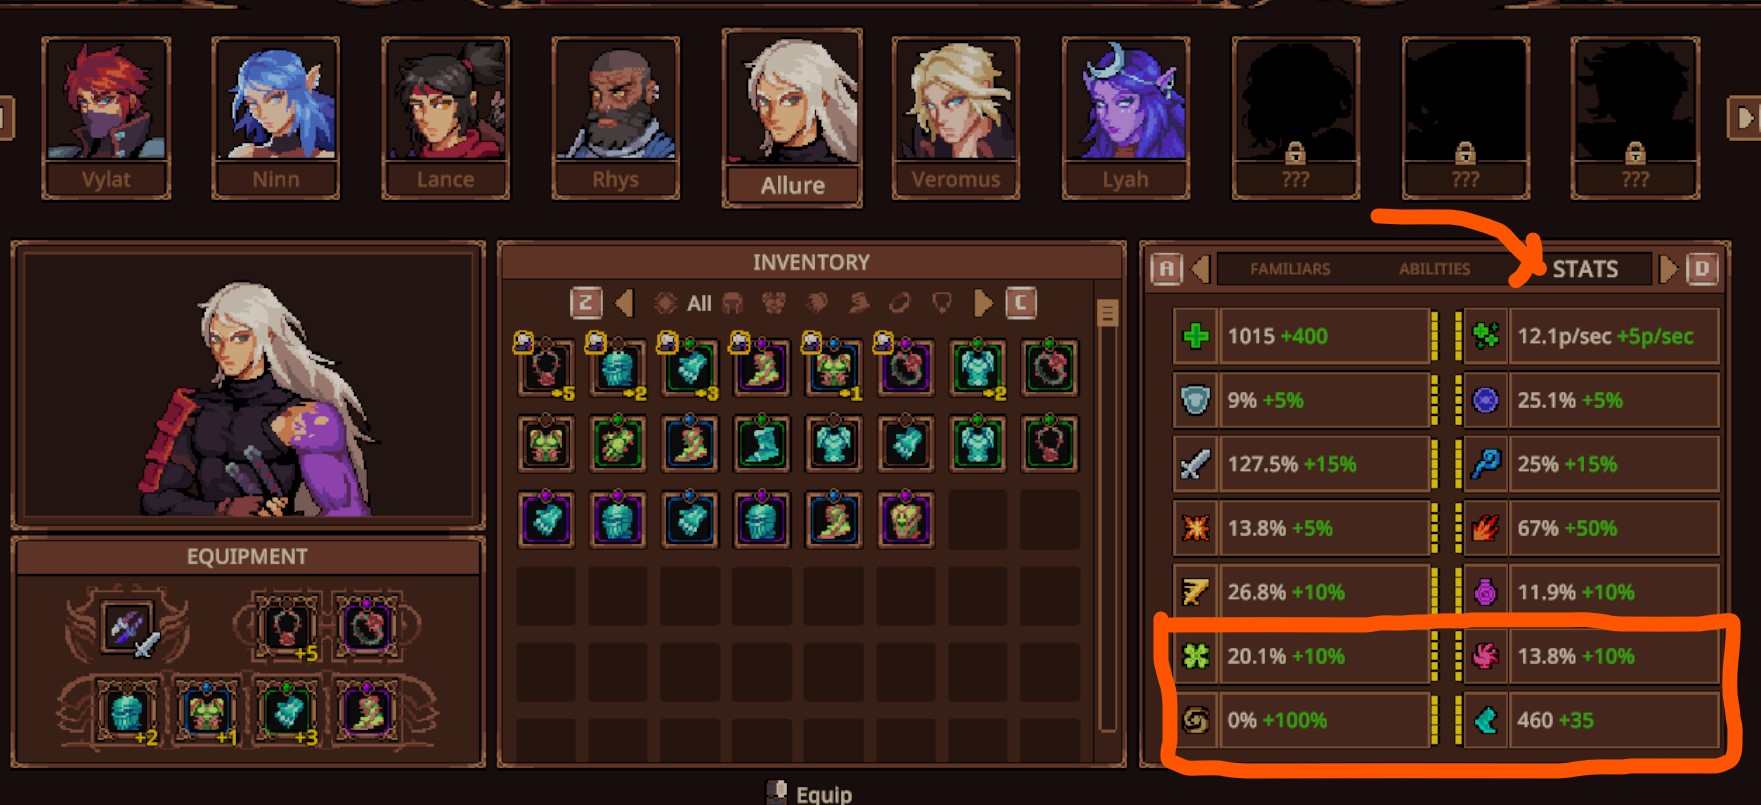Filter inventory by necklace icon
The width and height of the screenshot is (1761, 805).
point(941,303)
